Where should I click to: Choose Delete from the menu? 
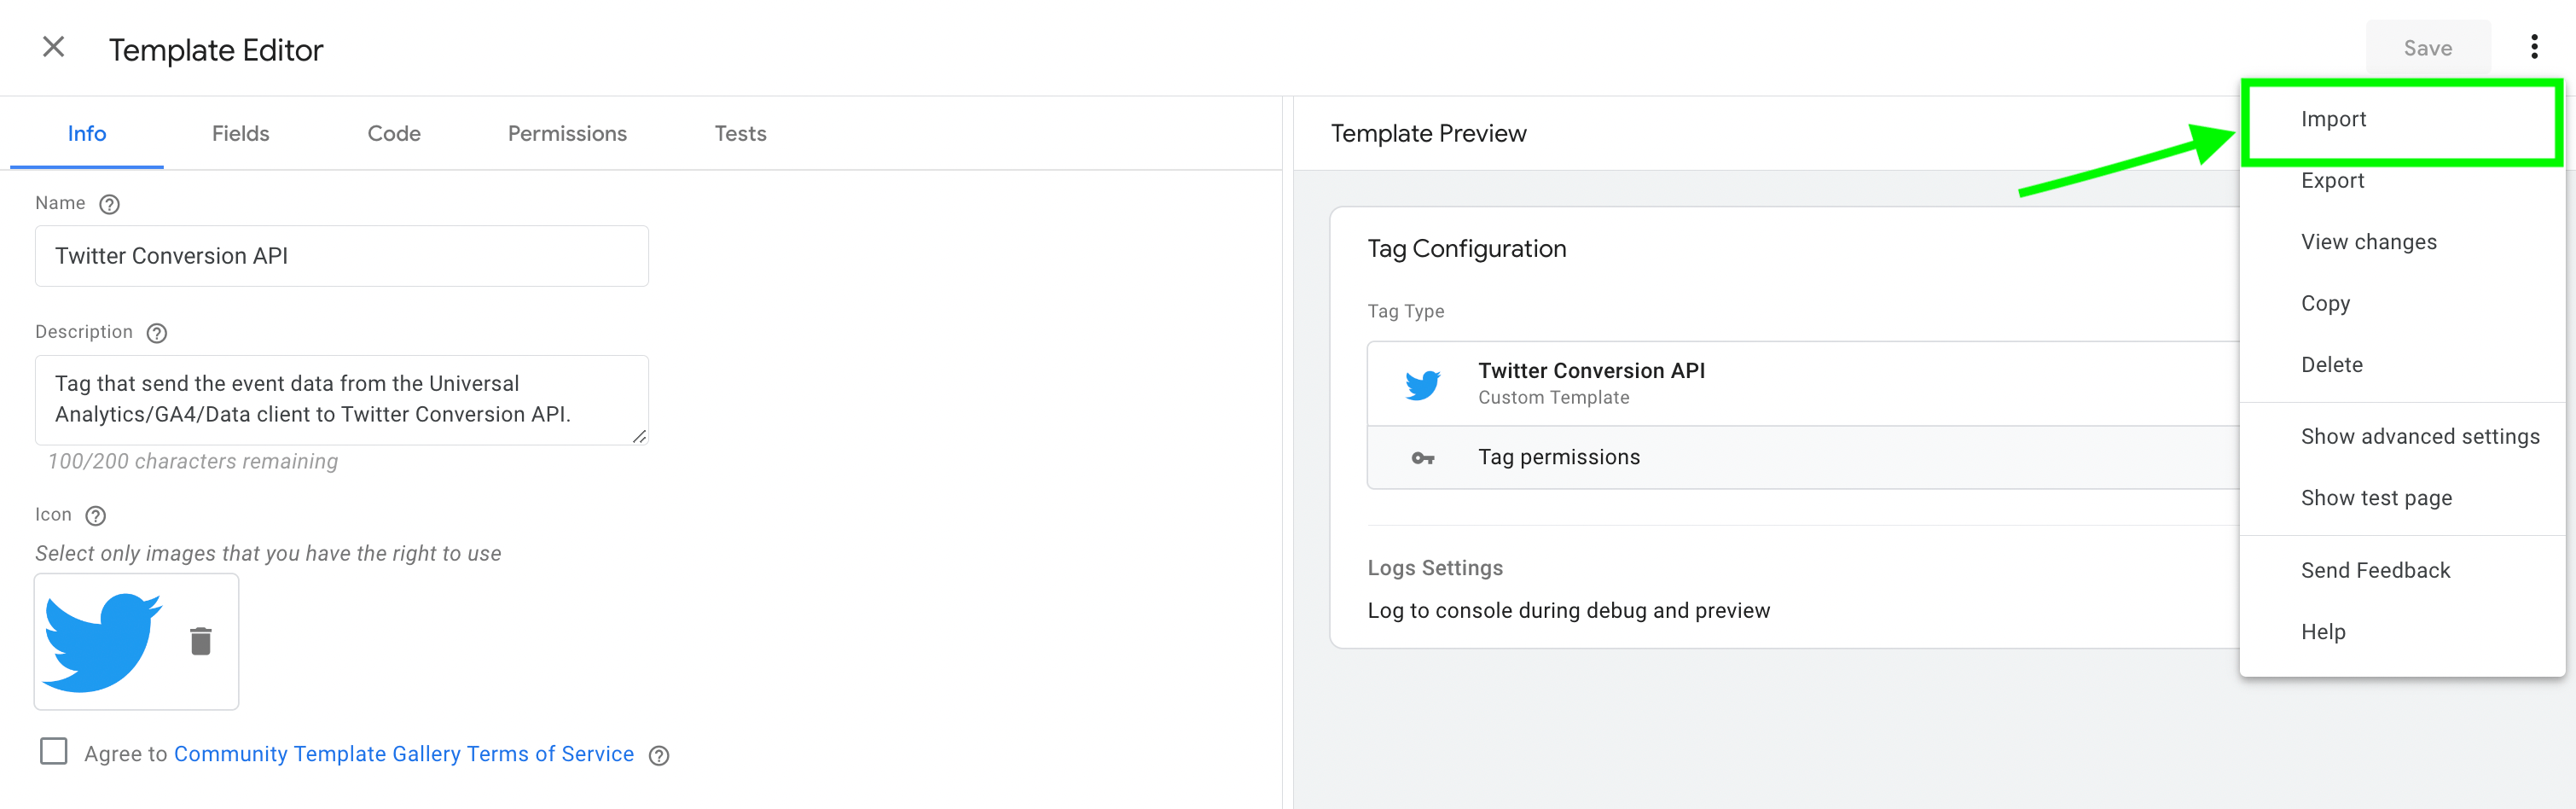pyautogui.click(x=2402, y=365)
